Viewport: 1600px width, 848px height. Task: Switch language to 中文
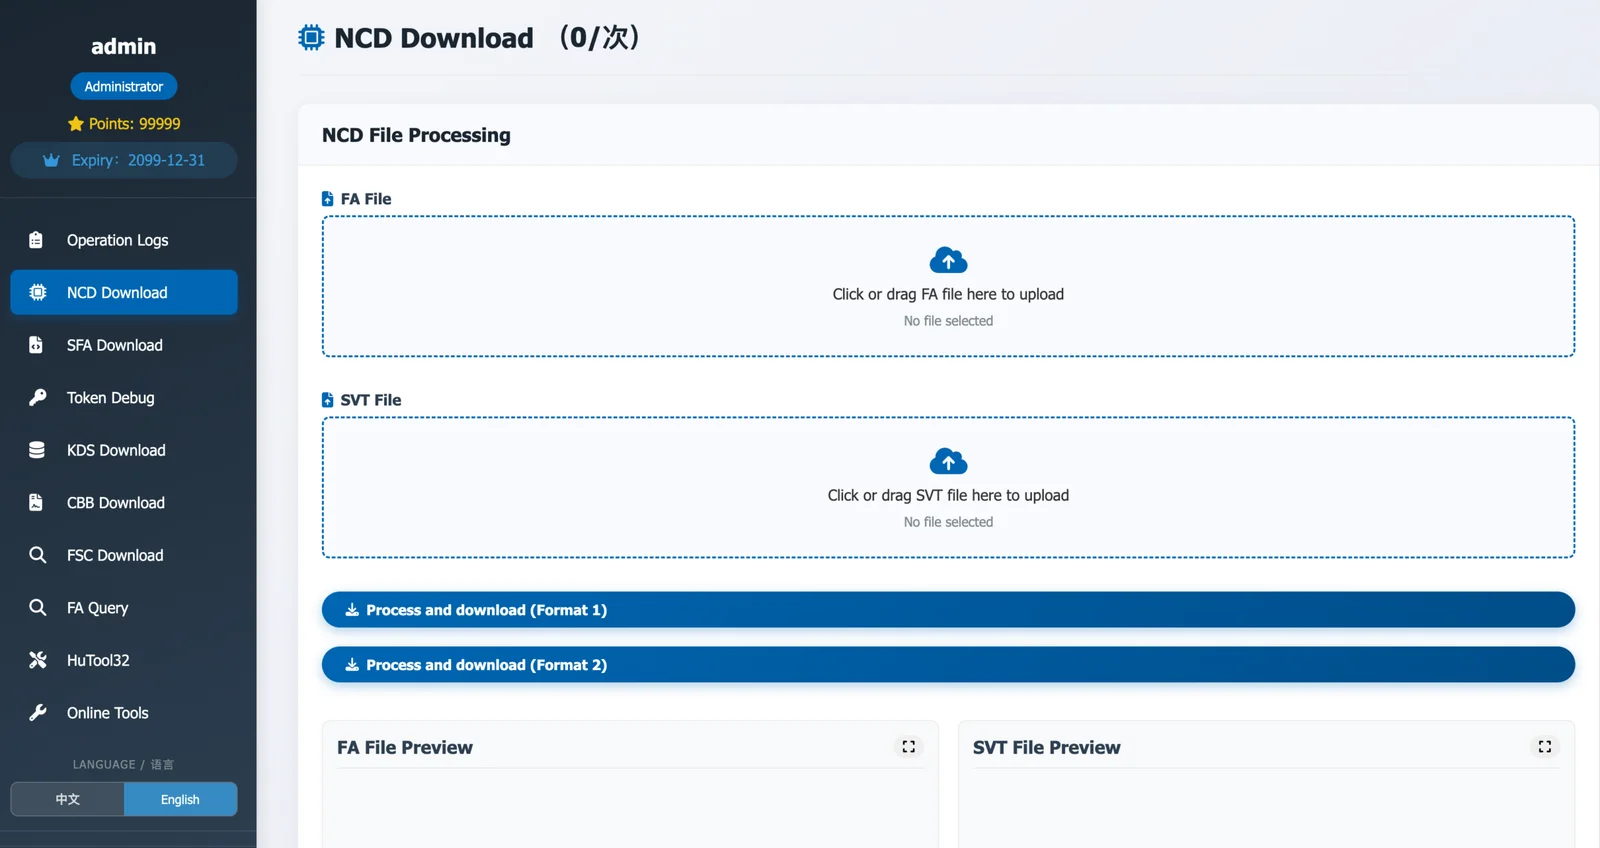[x=68, y=799]
